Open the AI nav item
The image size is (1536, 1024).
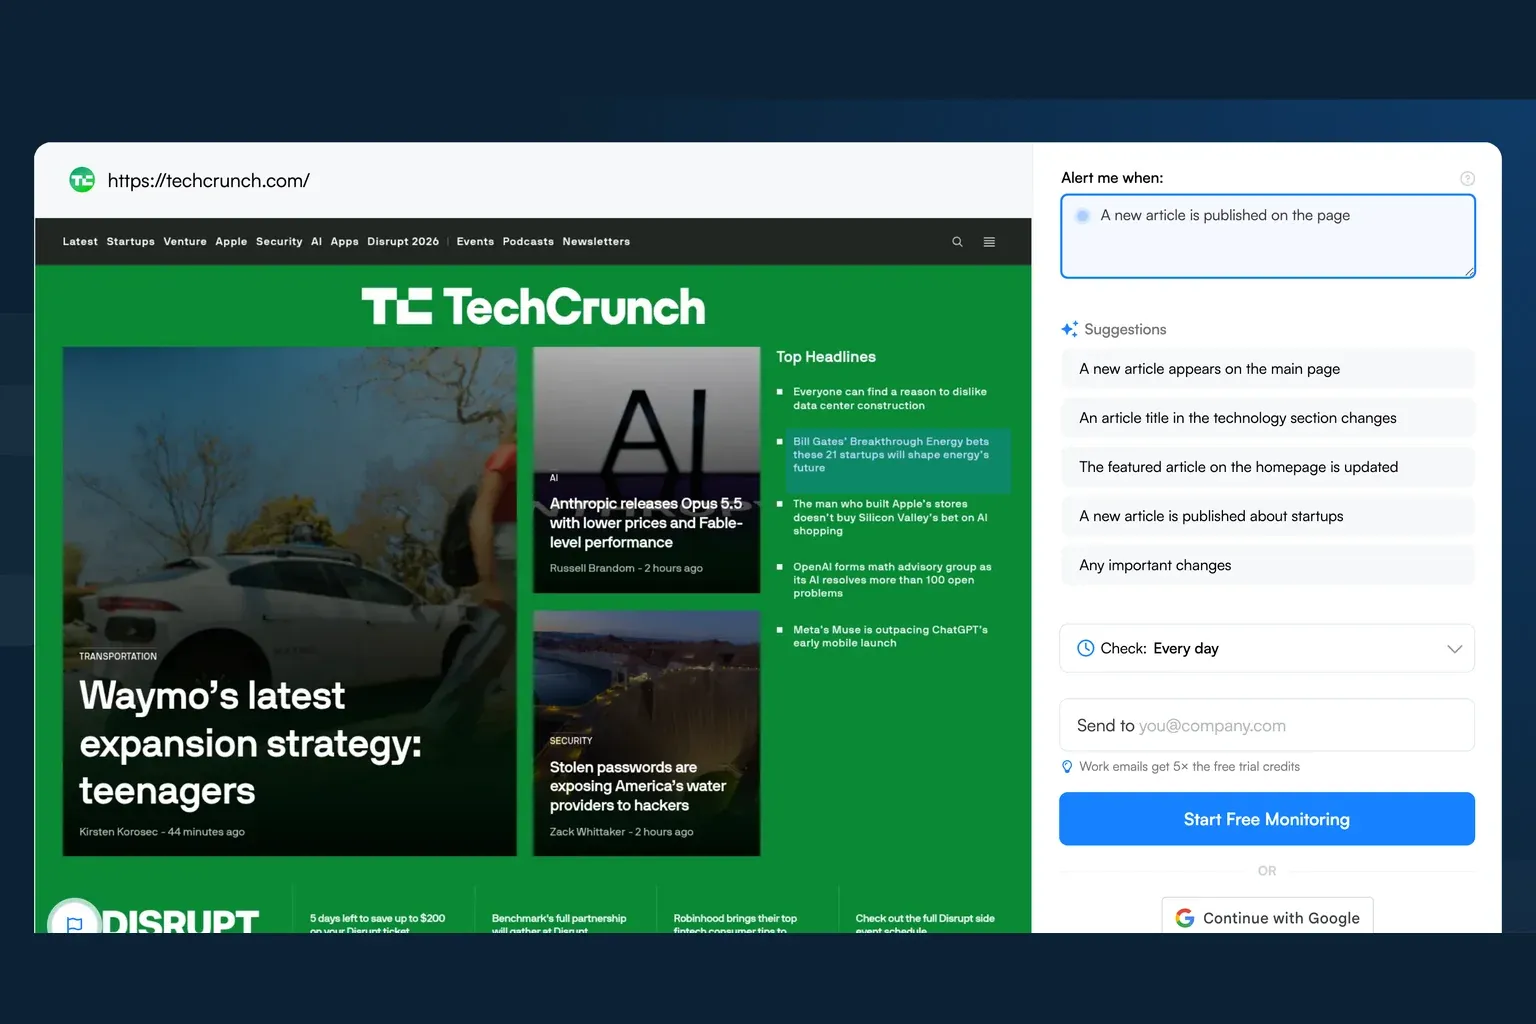pyautogui.click(x=316, y=242)
